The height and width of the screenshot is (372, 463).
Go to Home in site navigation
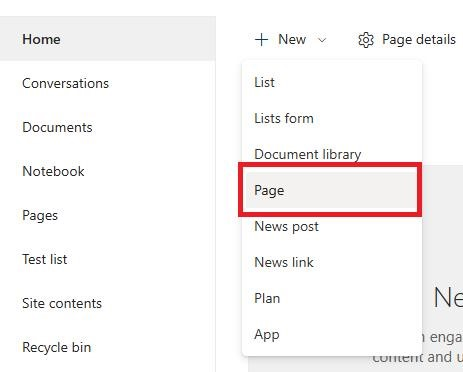[x=108, y=39]
